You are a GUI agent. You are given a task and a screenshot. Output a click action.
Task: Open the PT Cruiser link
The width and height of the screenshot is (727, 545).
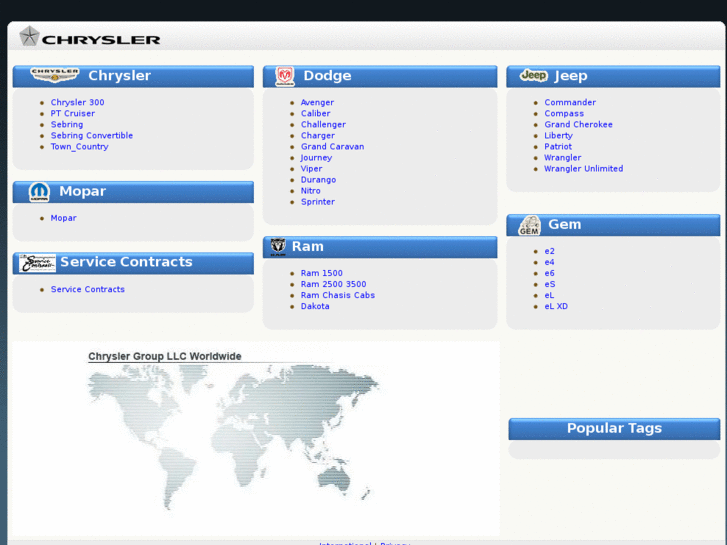coord(73,113)
